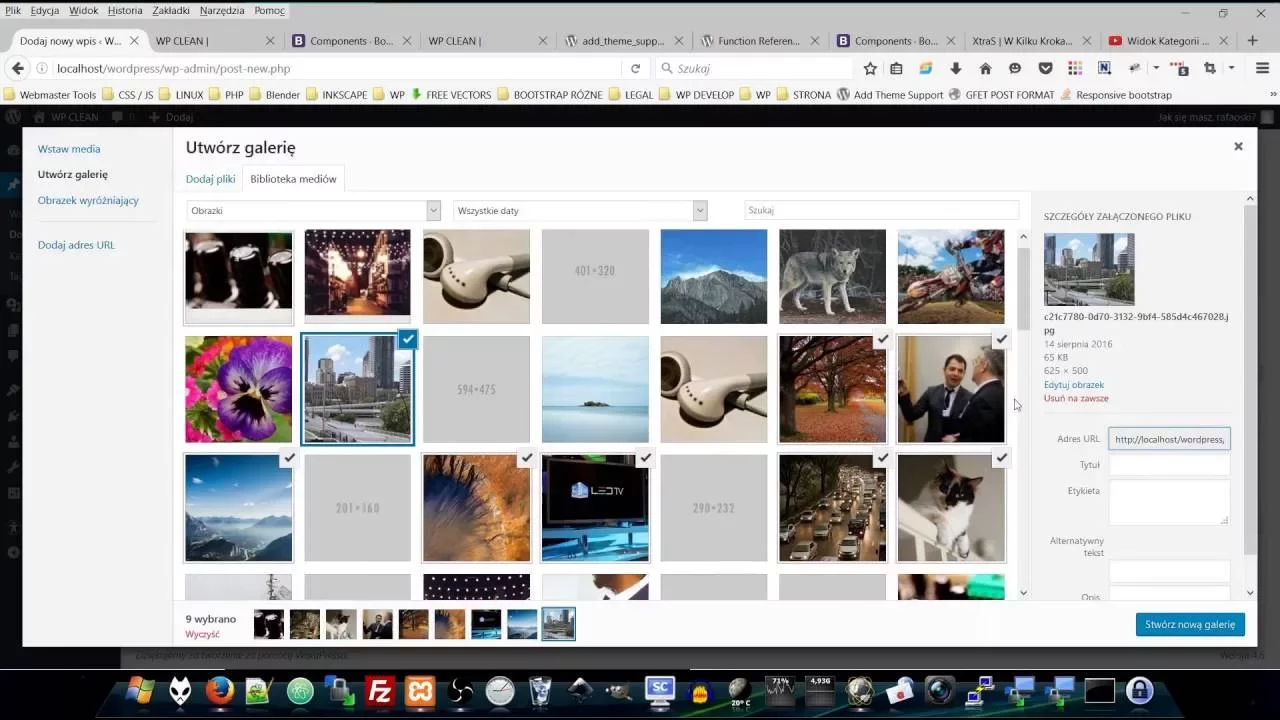The image size is (1280, 720).
Task: Open Inkscape from the dock
Action: click(580, 691)
